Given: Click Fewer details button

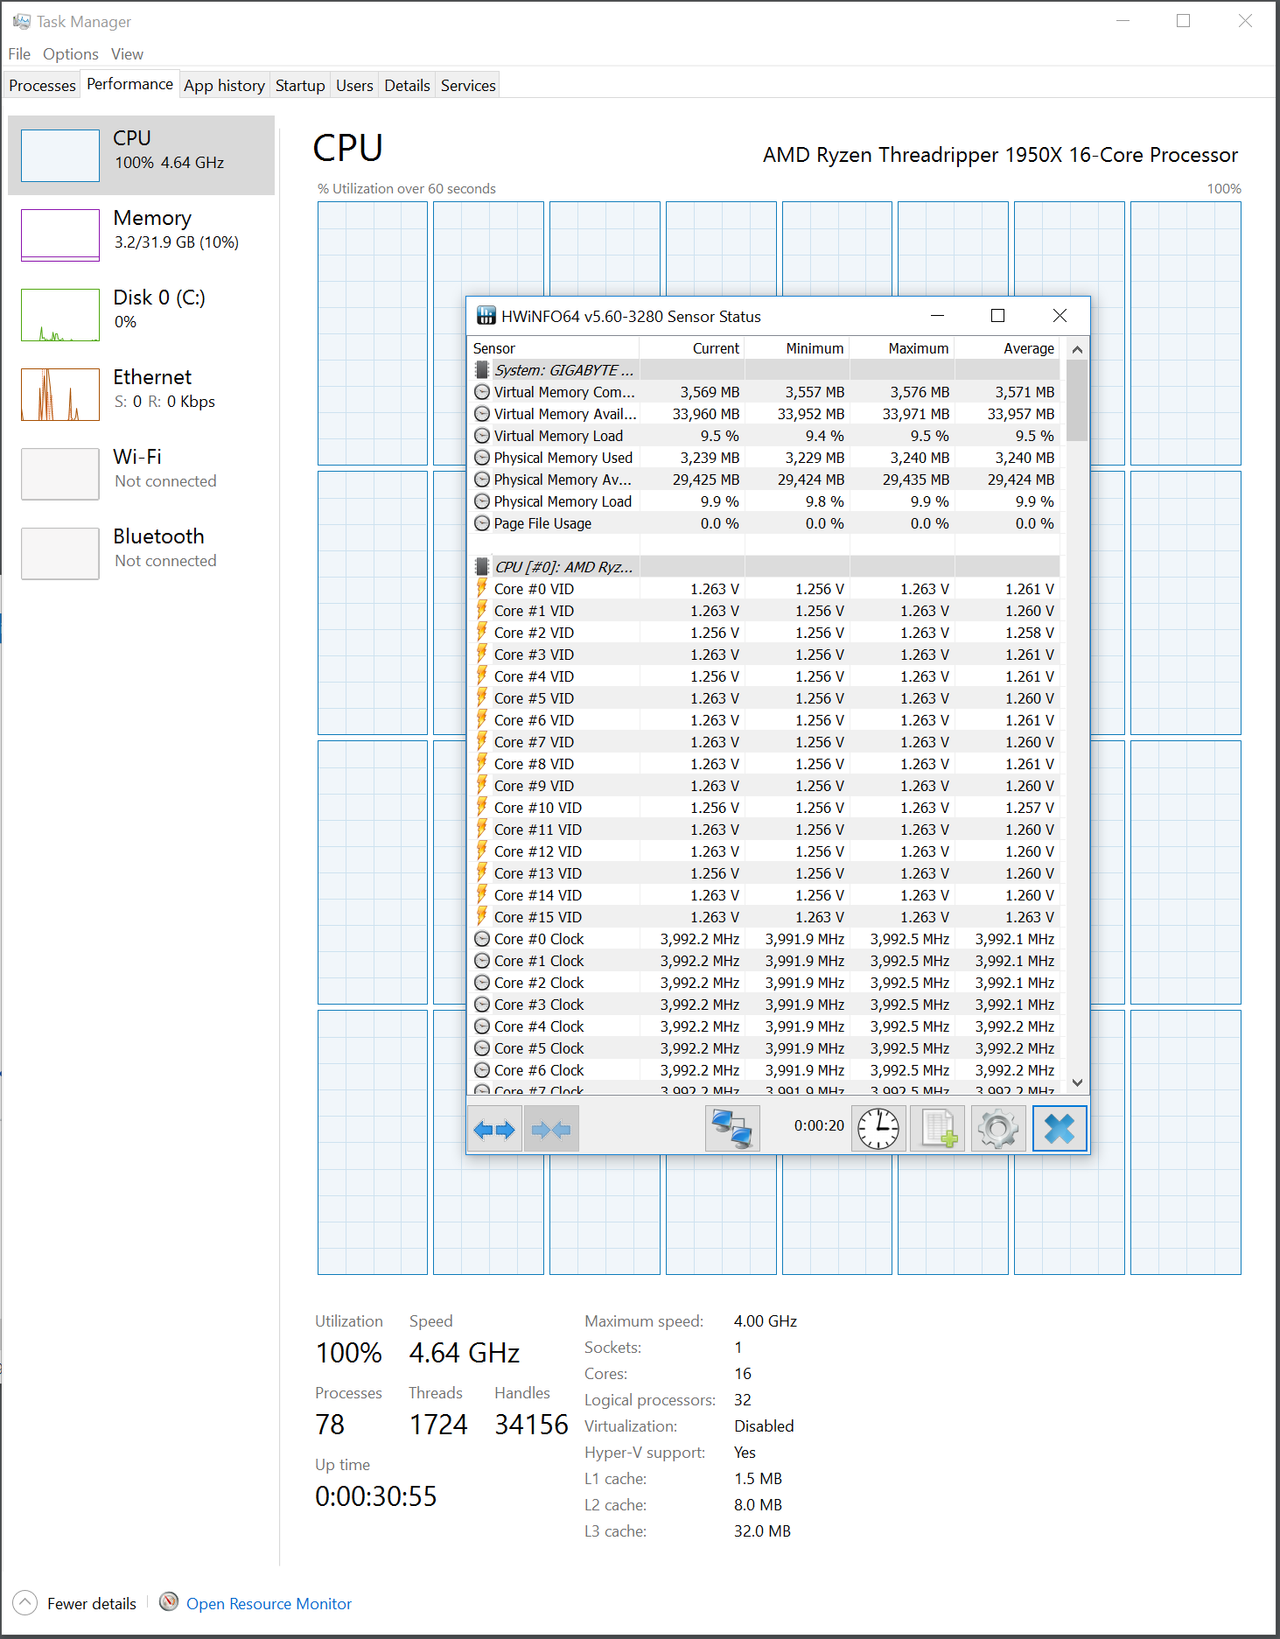Looking at the screenshot, I should pyautogui.click(x=75, y=1604).
